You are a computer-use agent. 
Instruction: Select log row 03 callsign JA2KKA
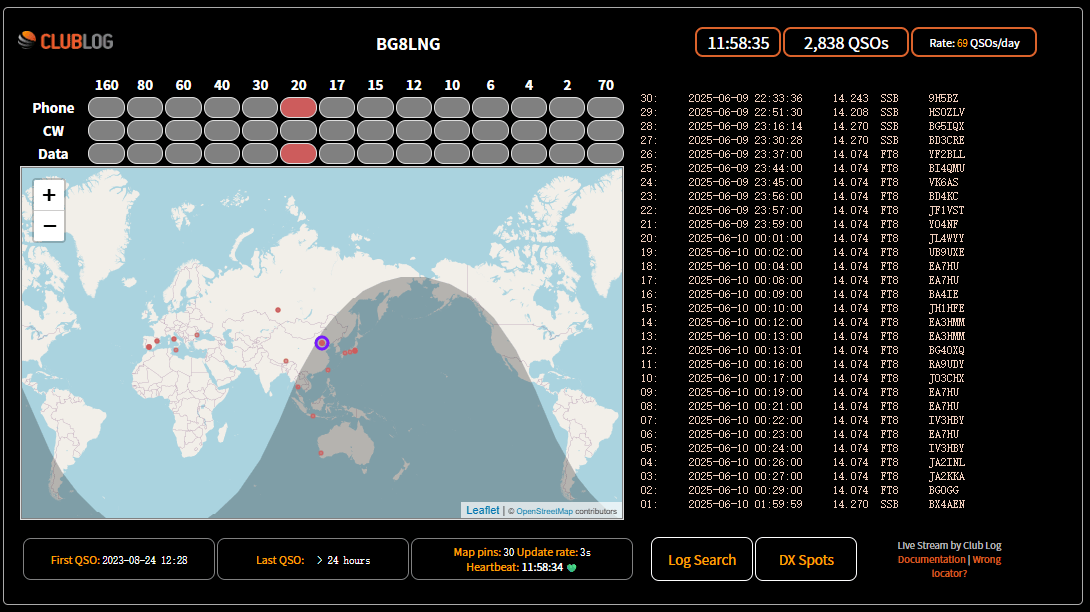(x=946, y=476)
